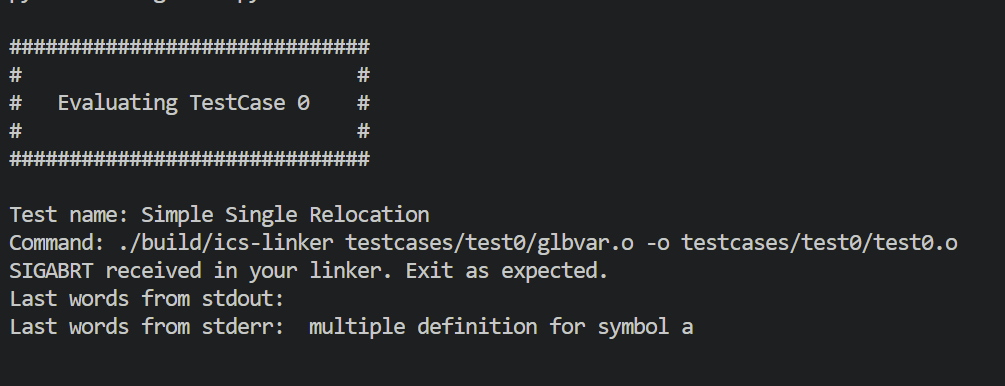This screenshot has height=386, width=1005.
Task: Click the word 'SIGABRT' in the output
Action: tap(51, 271)
